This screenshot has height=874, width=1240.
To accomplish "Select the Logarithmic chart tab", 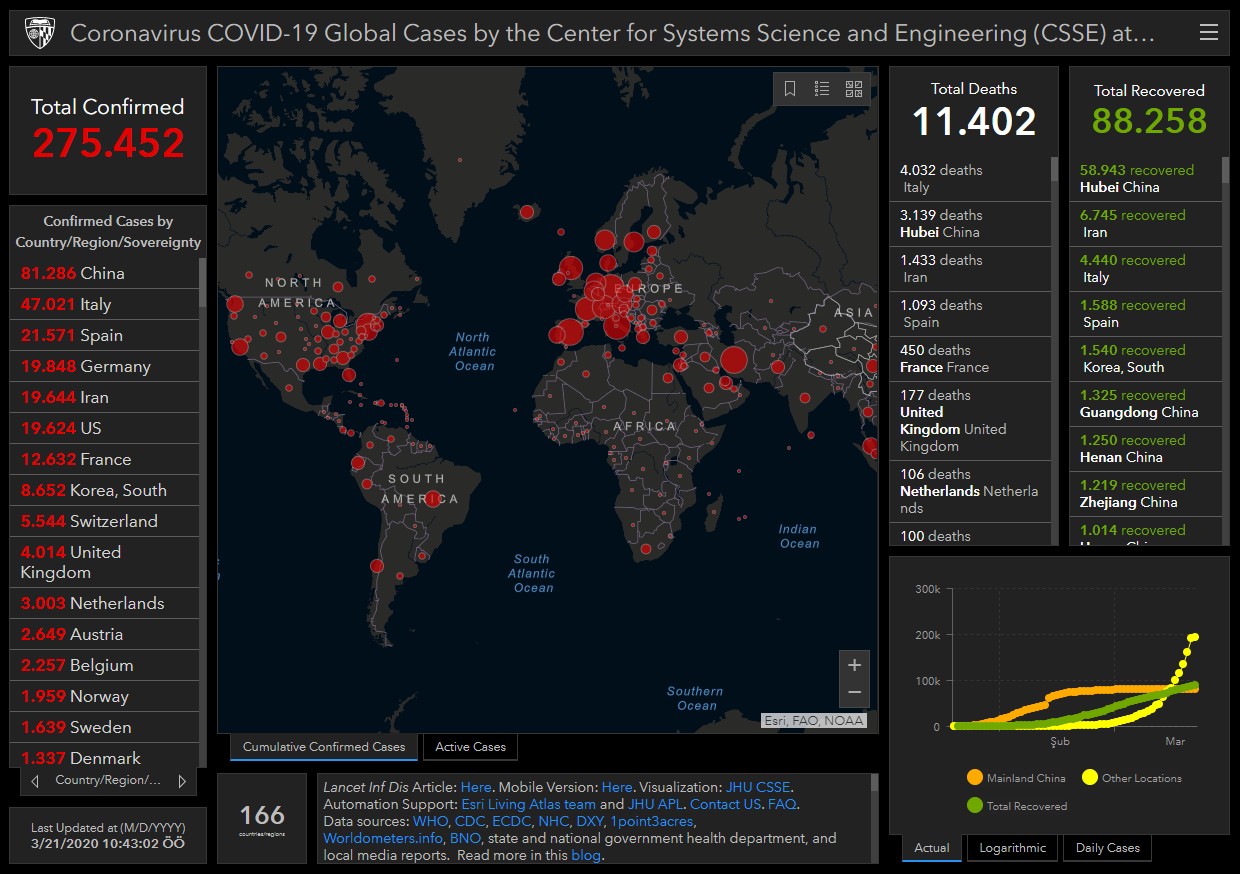I will 1012,848.
